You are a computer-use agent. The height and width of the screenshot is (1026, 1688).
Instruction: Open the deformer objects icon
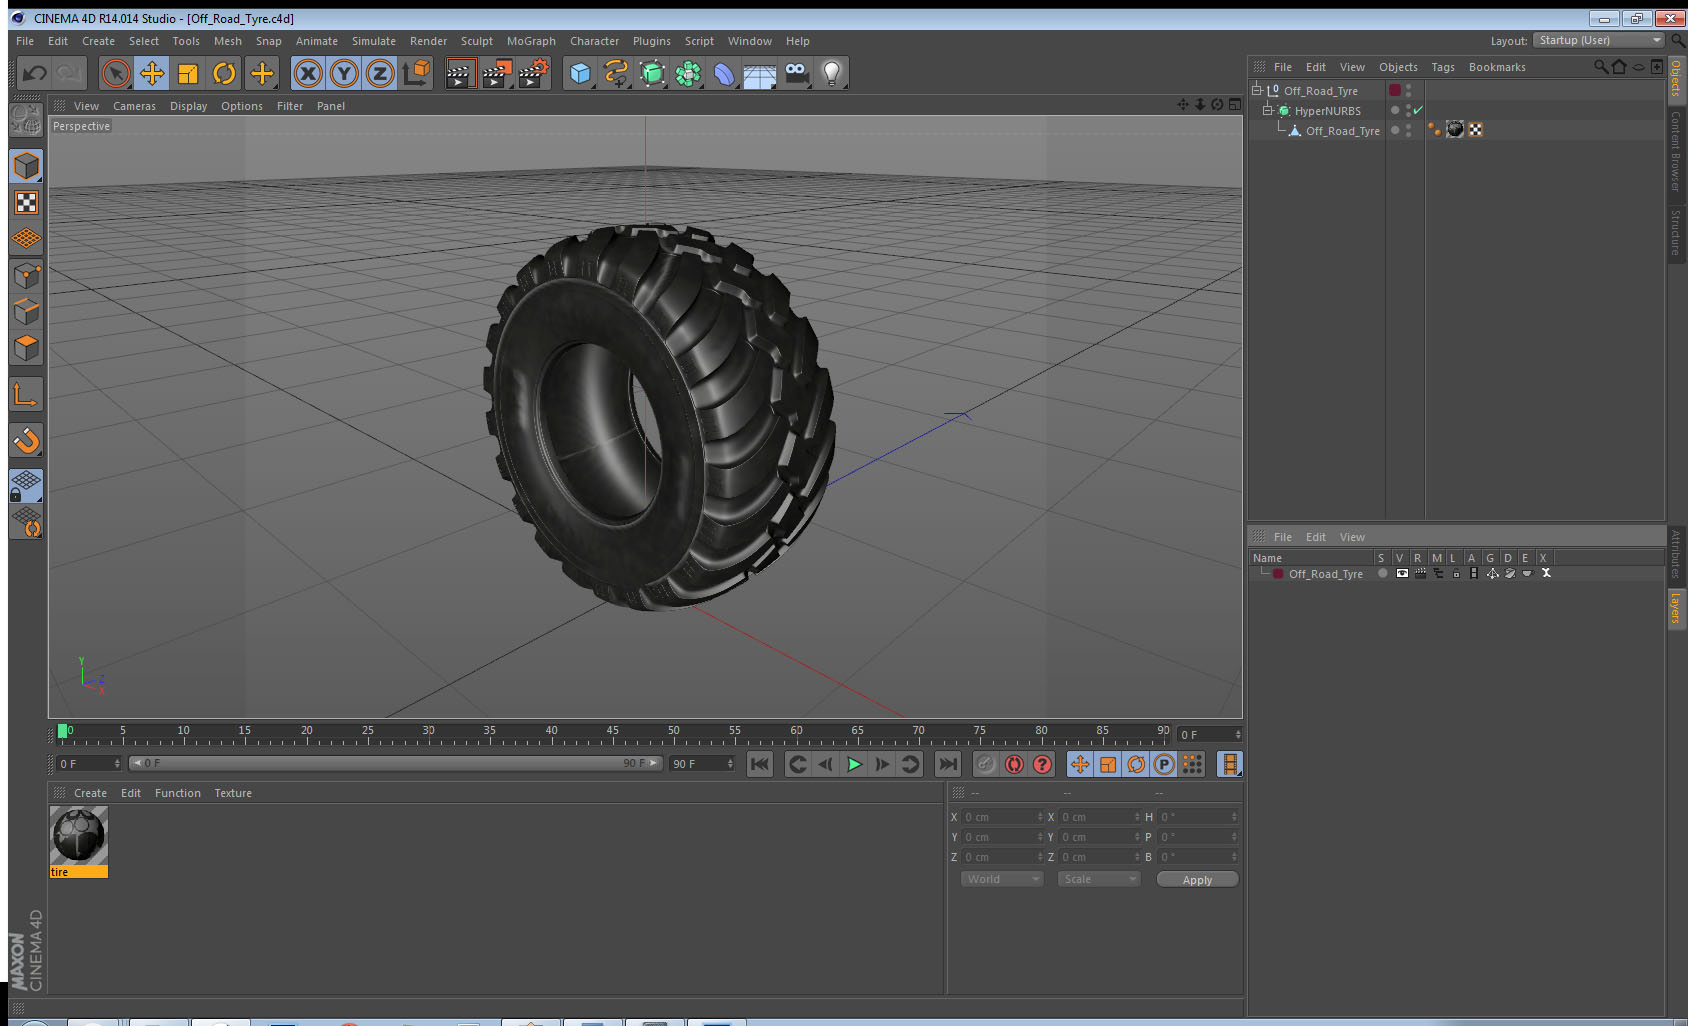click(x=724, y=73)
